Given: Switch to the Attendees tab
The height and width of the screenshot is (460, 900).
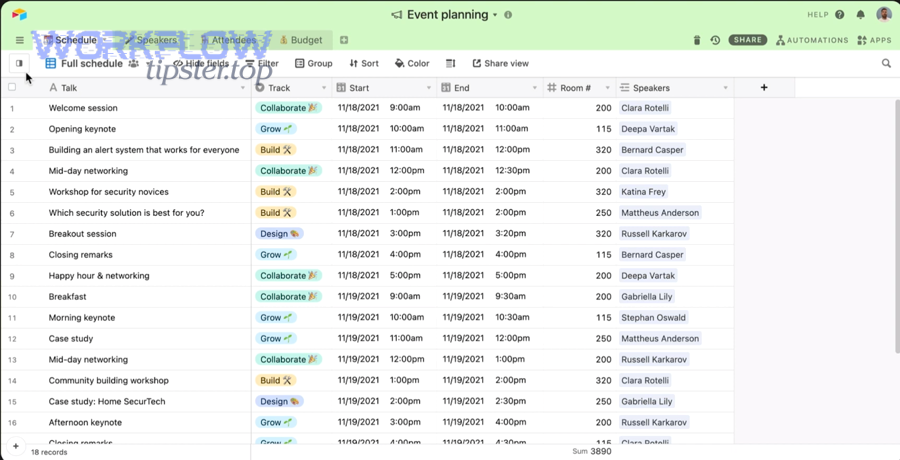Looking at the screenshot, I should point(231,40).
